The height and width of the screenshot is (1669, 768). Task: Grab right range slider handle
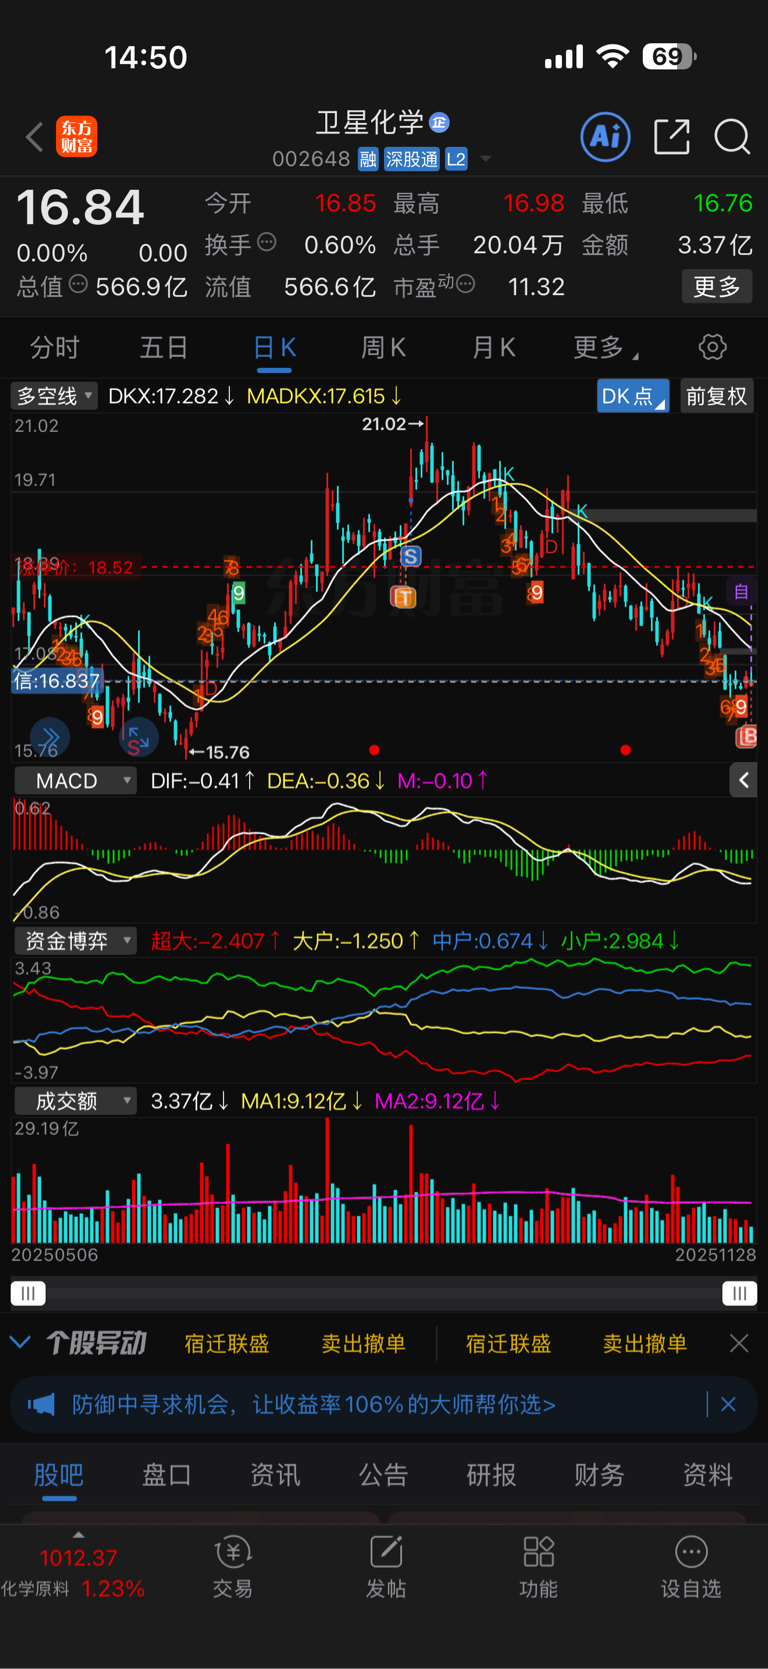[x=739, y=1293]
